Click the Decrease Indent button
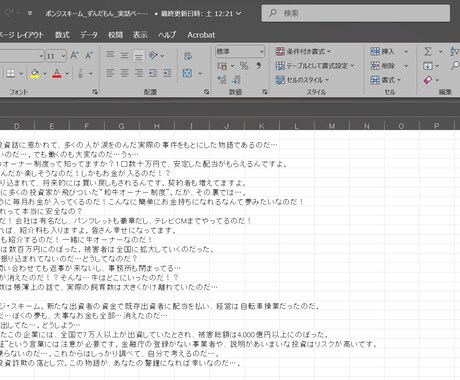This screenshot has height=380, width=460. 153,73
